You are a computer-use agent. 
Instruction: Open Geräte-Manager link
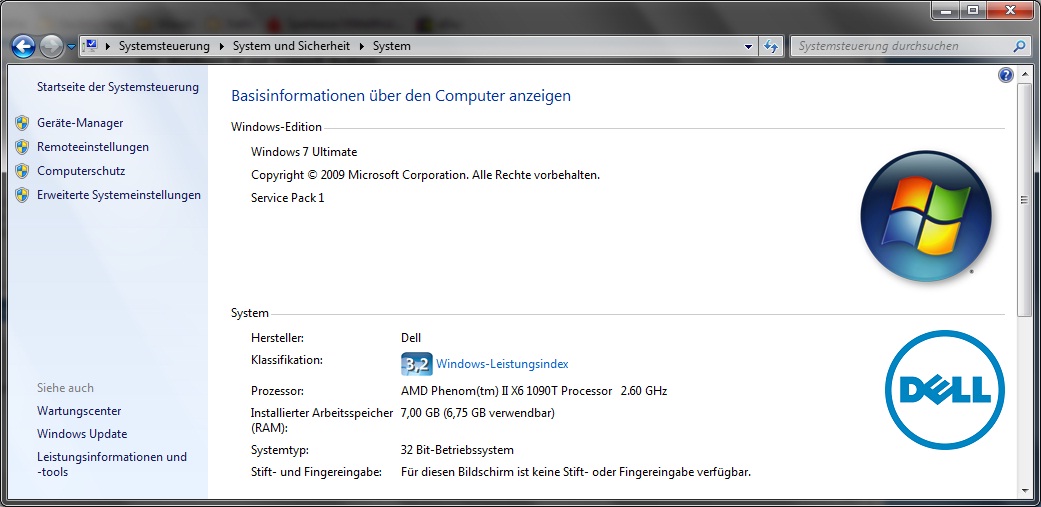point(80,123)
